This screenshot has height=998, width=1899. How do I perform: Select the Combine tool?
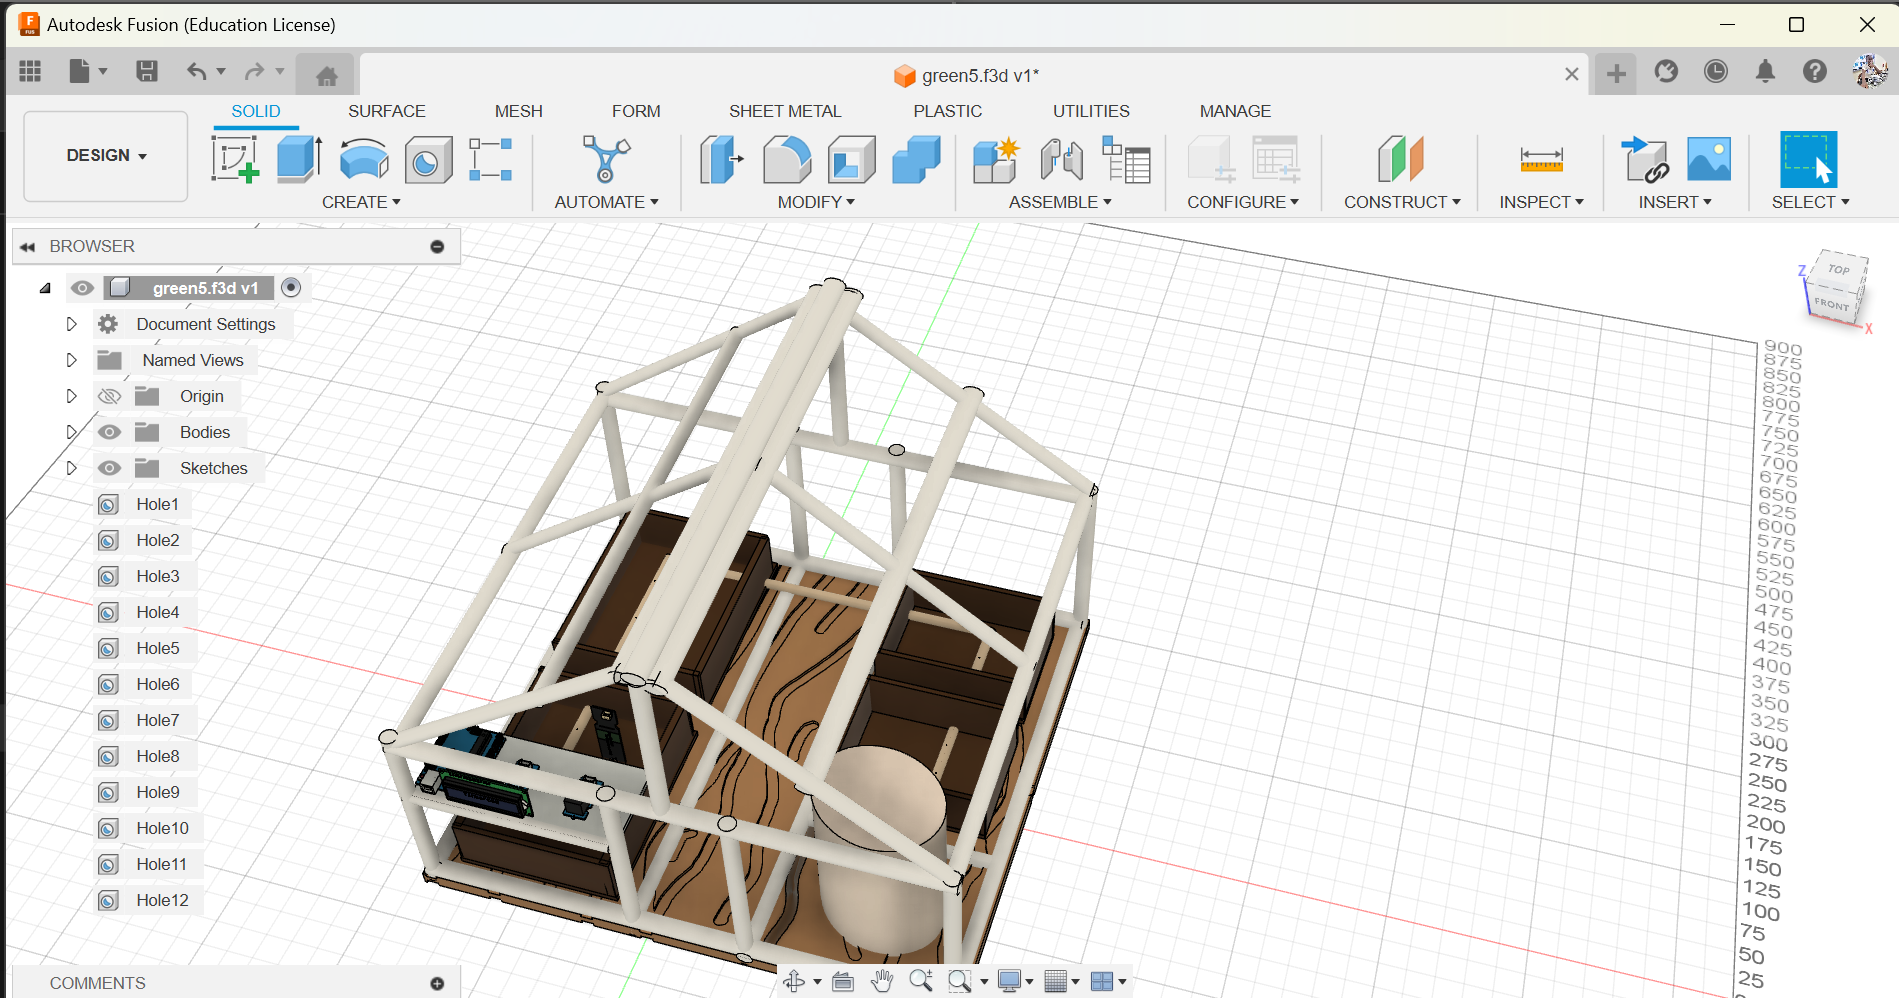(916, 159)
